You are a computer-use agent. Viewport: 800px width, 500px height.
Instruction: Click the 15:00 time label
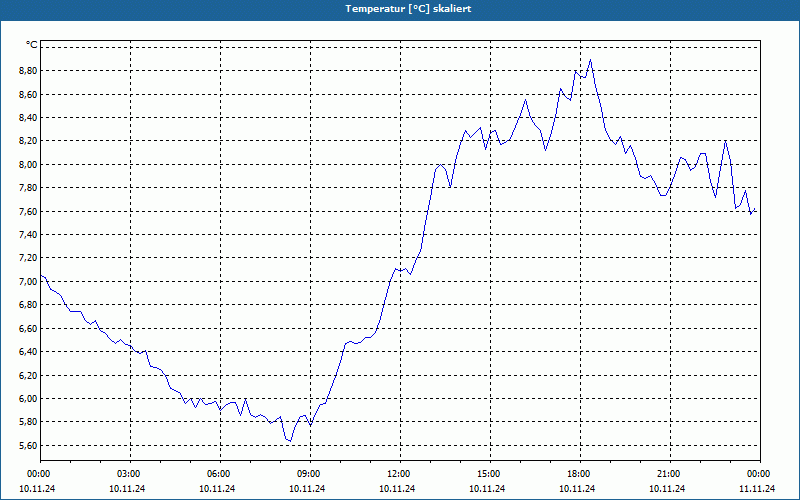click(x=490, y=474)
